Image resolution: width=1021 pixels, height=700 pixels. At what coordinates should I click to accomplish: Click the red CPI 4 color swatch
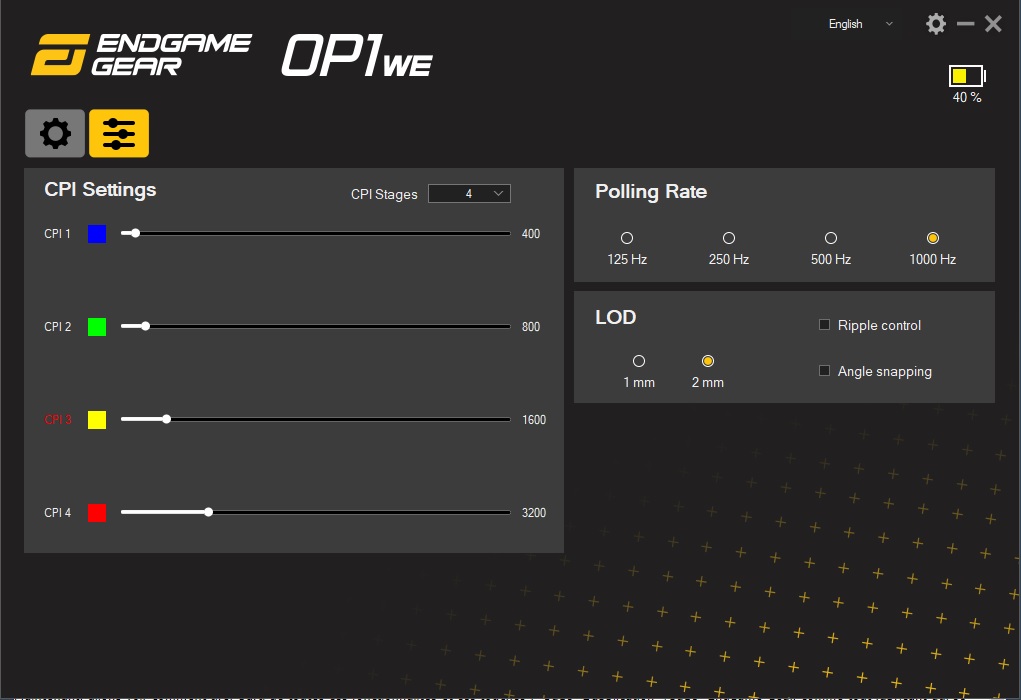(96, 512)
